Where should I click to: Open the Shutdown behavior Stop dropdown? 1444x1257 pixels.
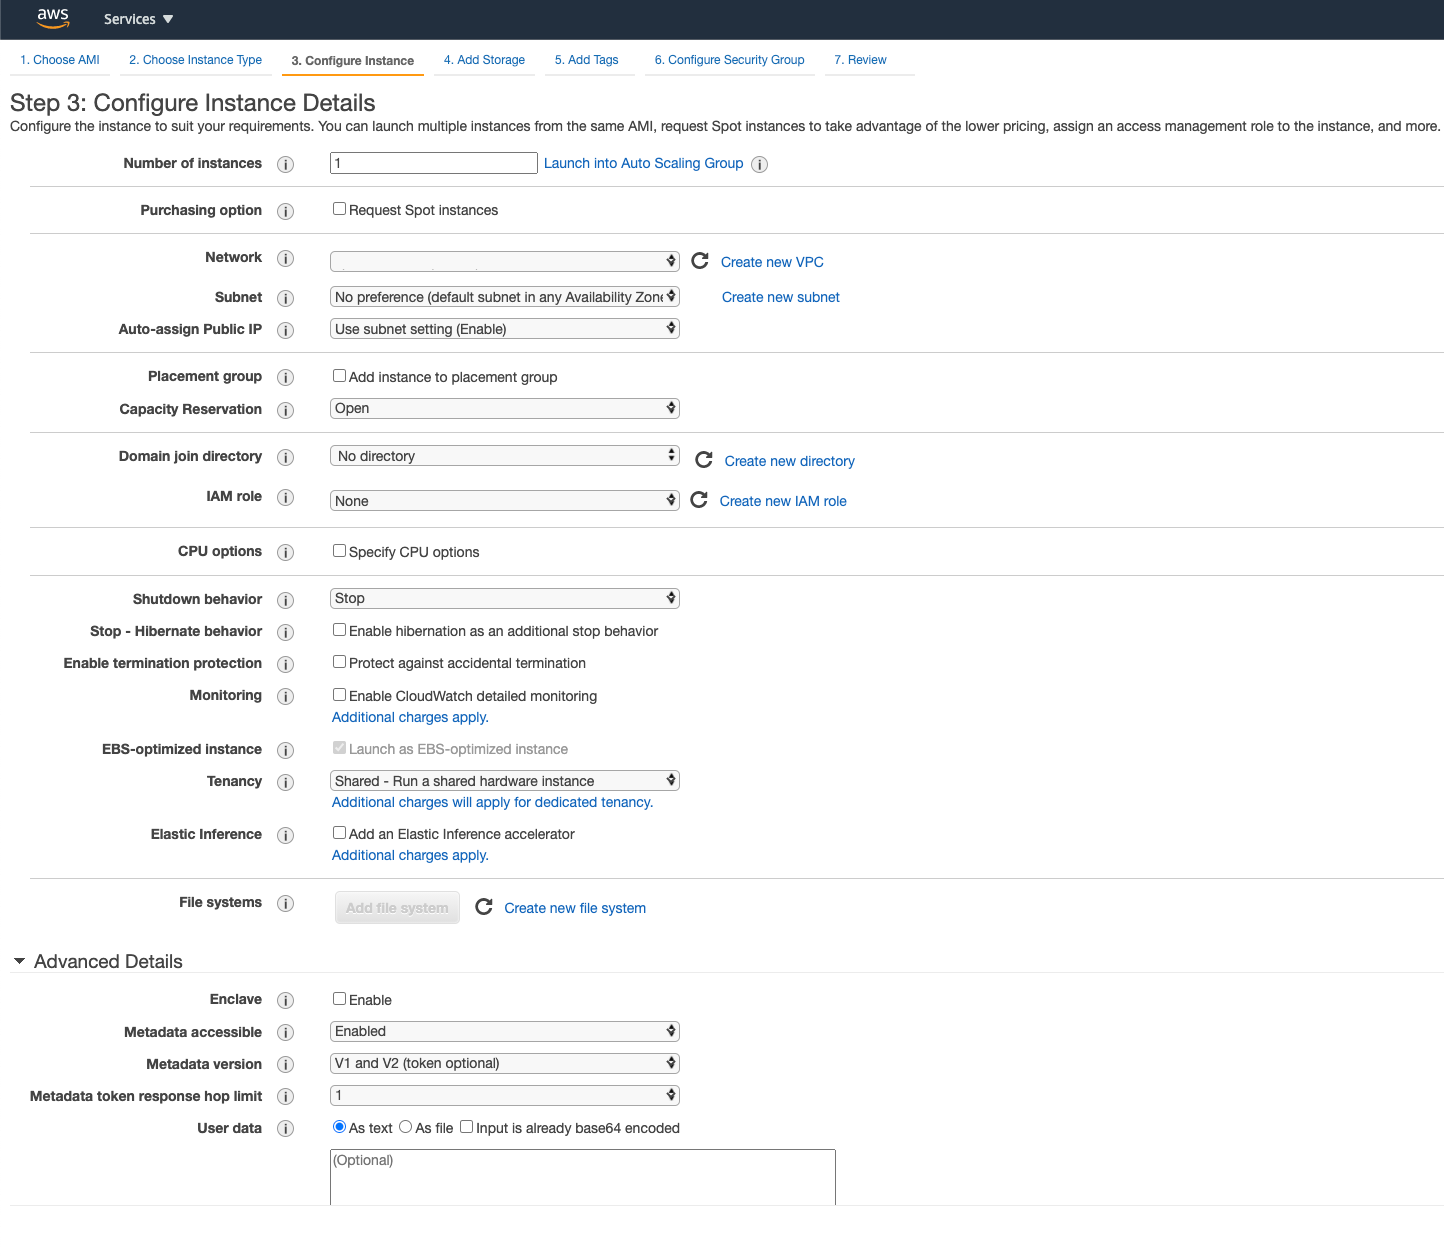(505, 598)
